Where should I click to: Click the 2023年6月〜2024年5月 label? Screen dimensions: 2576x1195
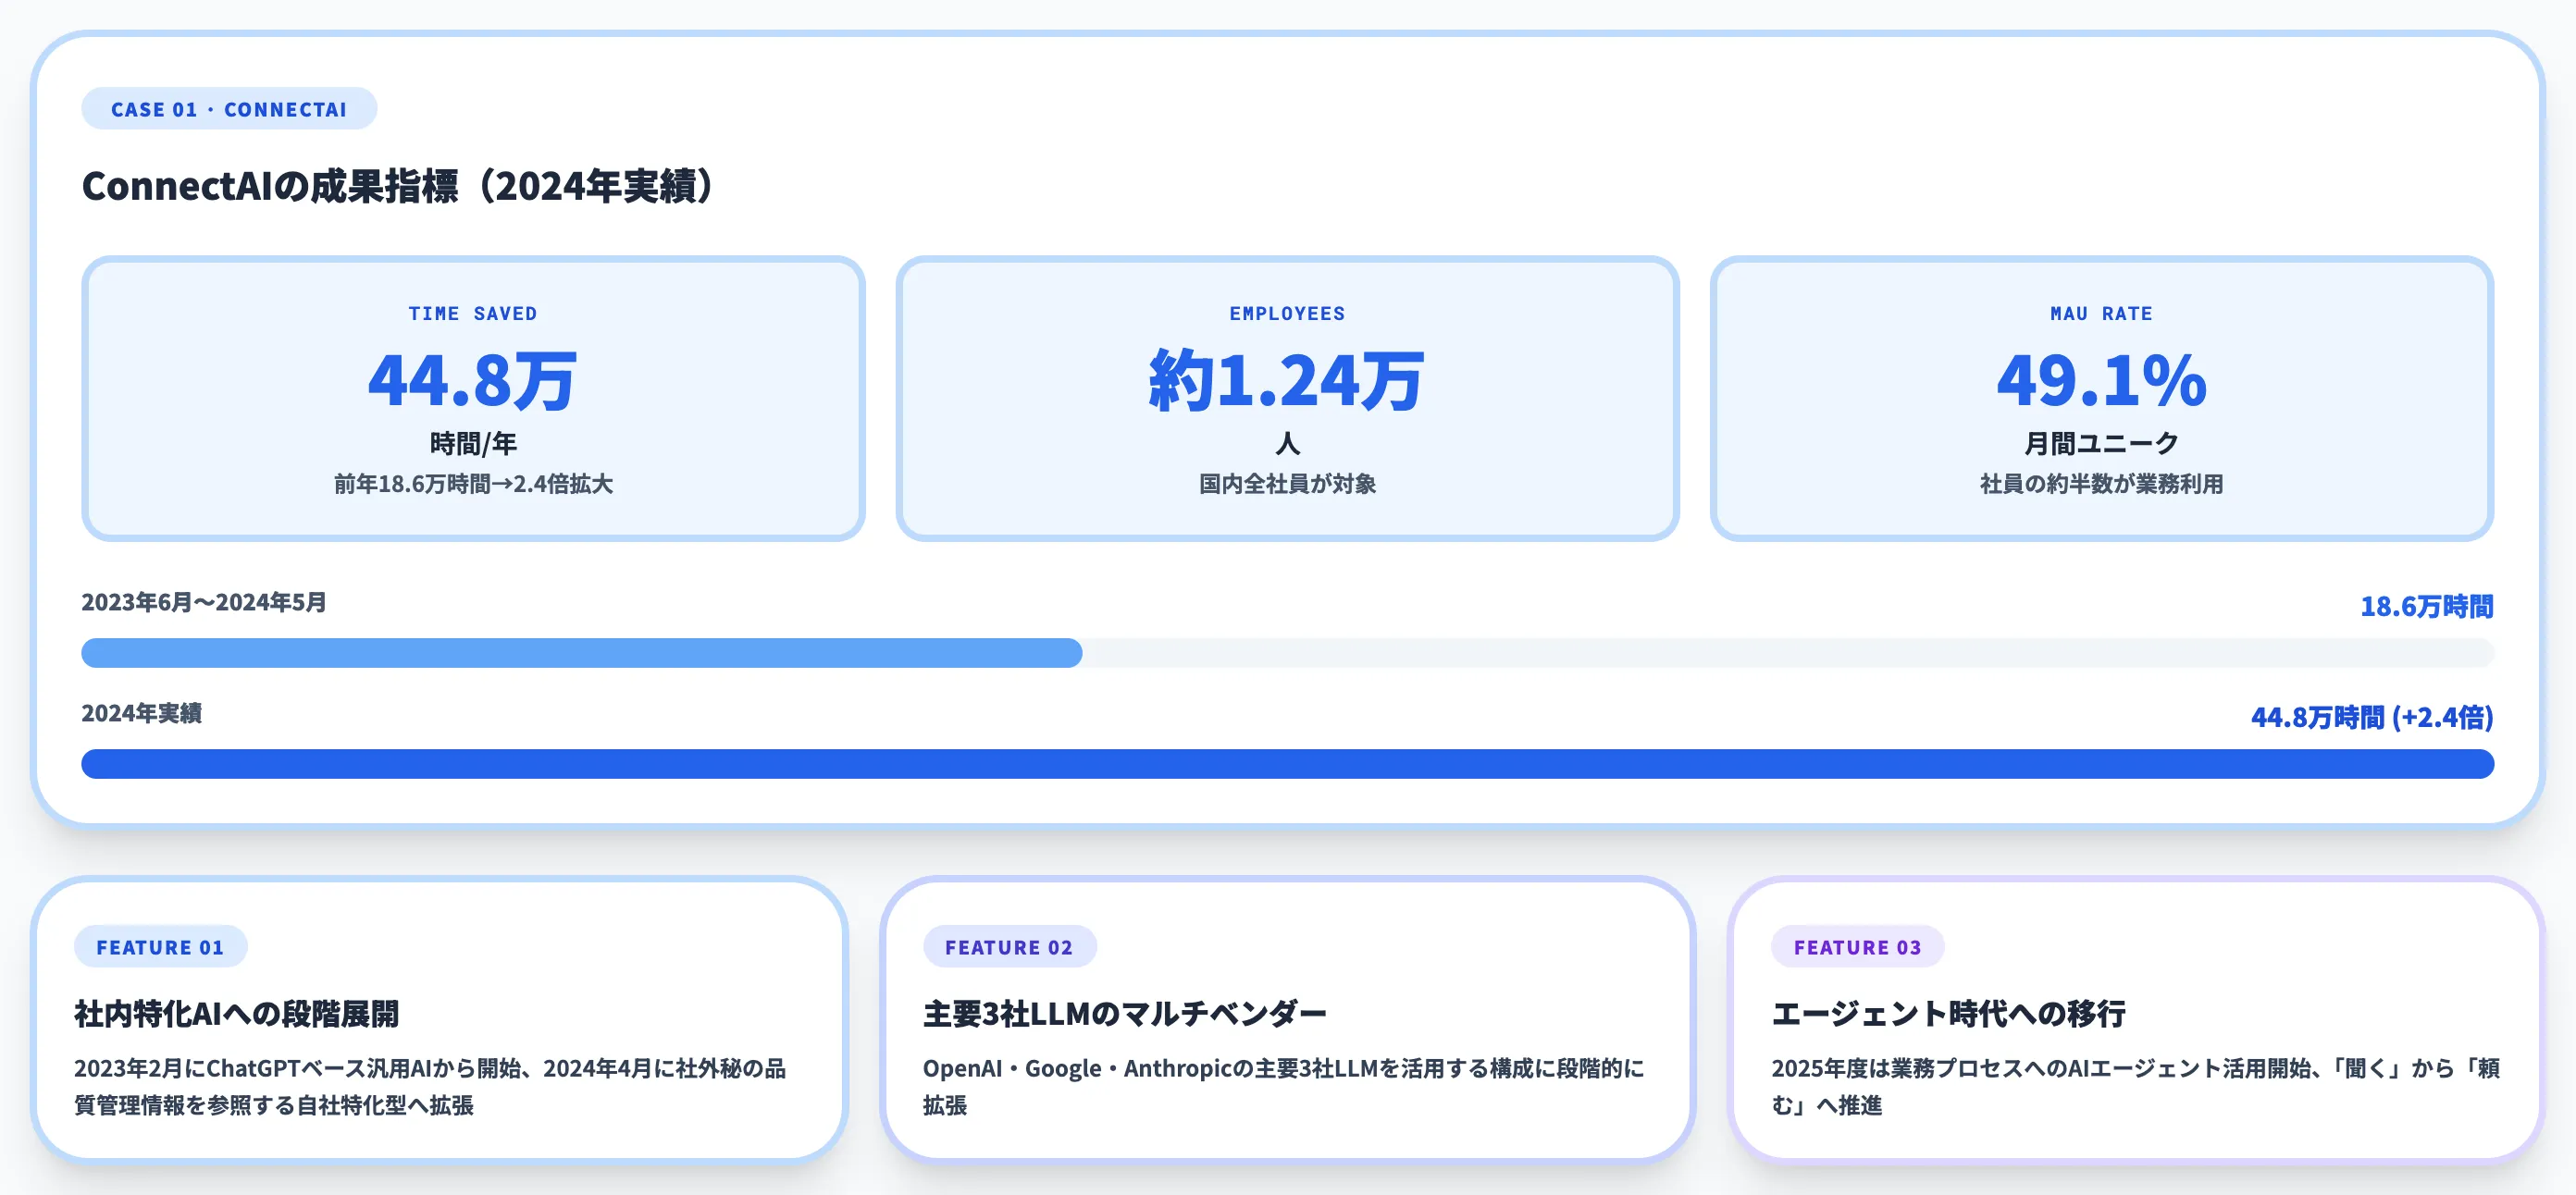pyautogui.click(x=204, y=602)
